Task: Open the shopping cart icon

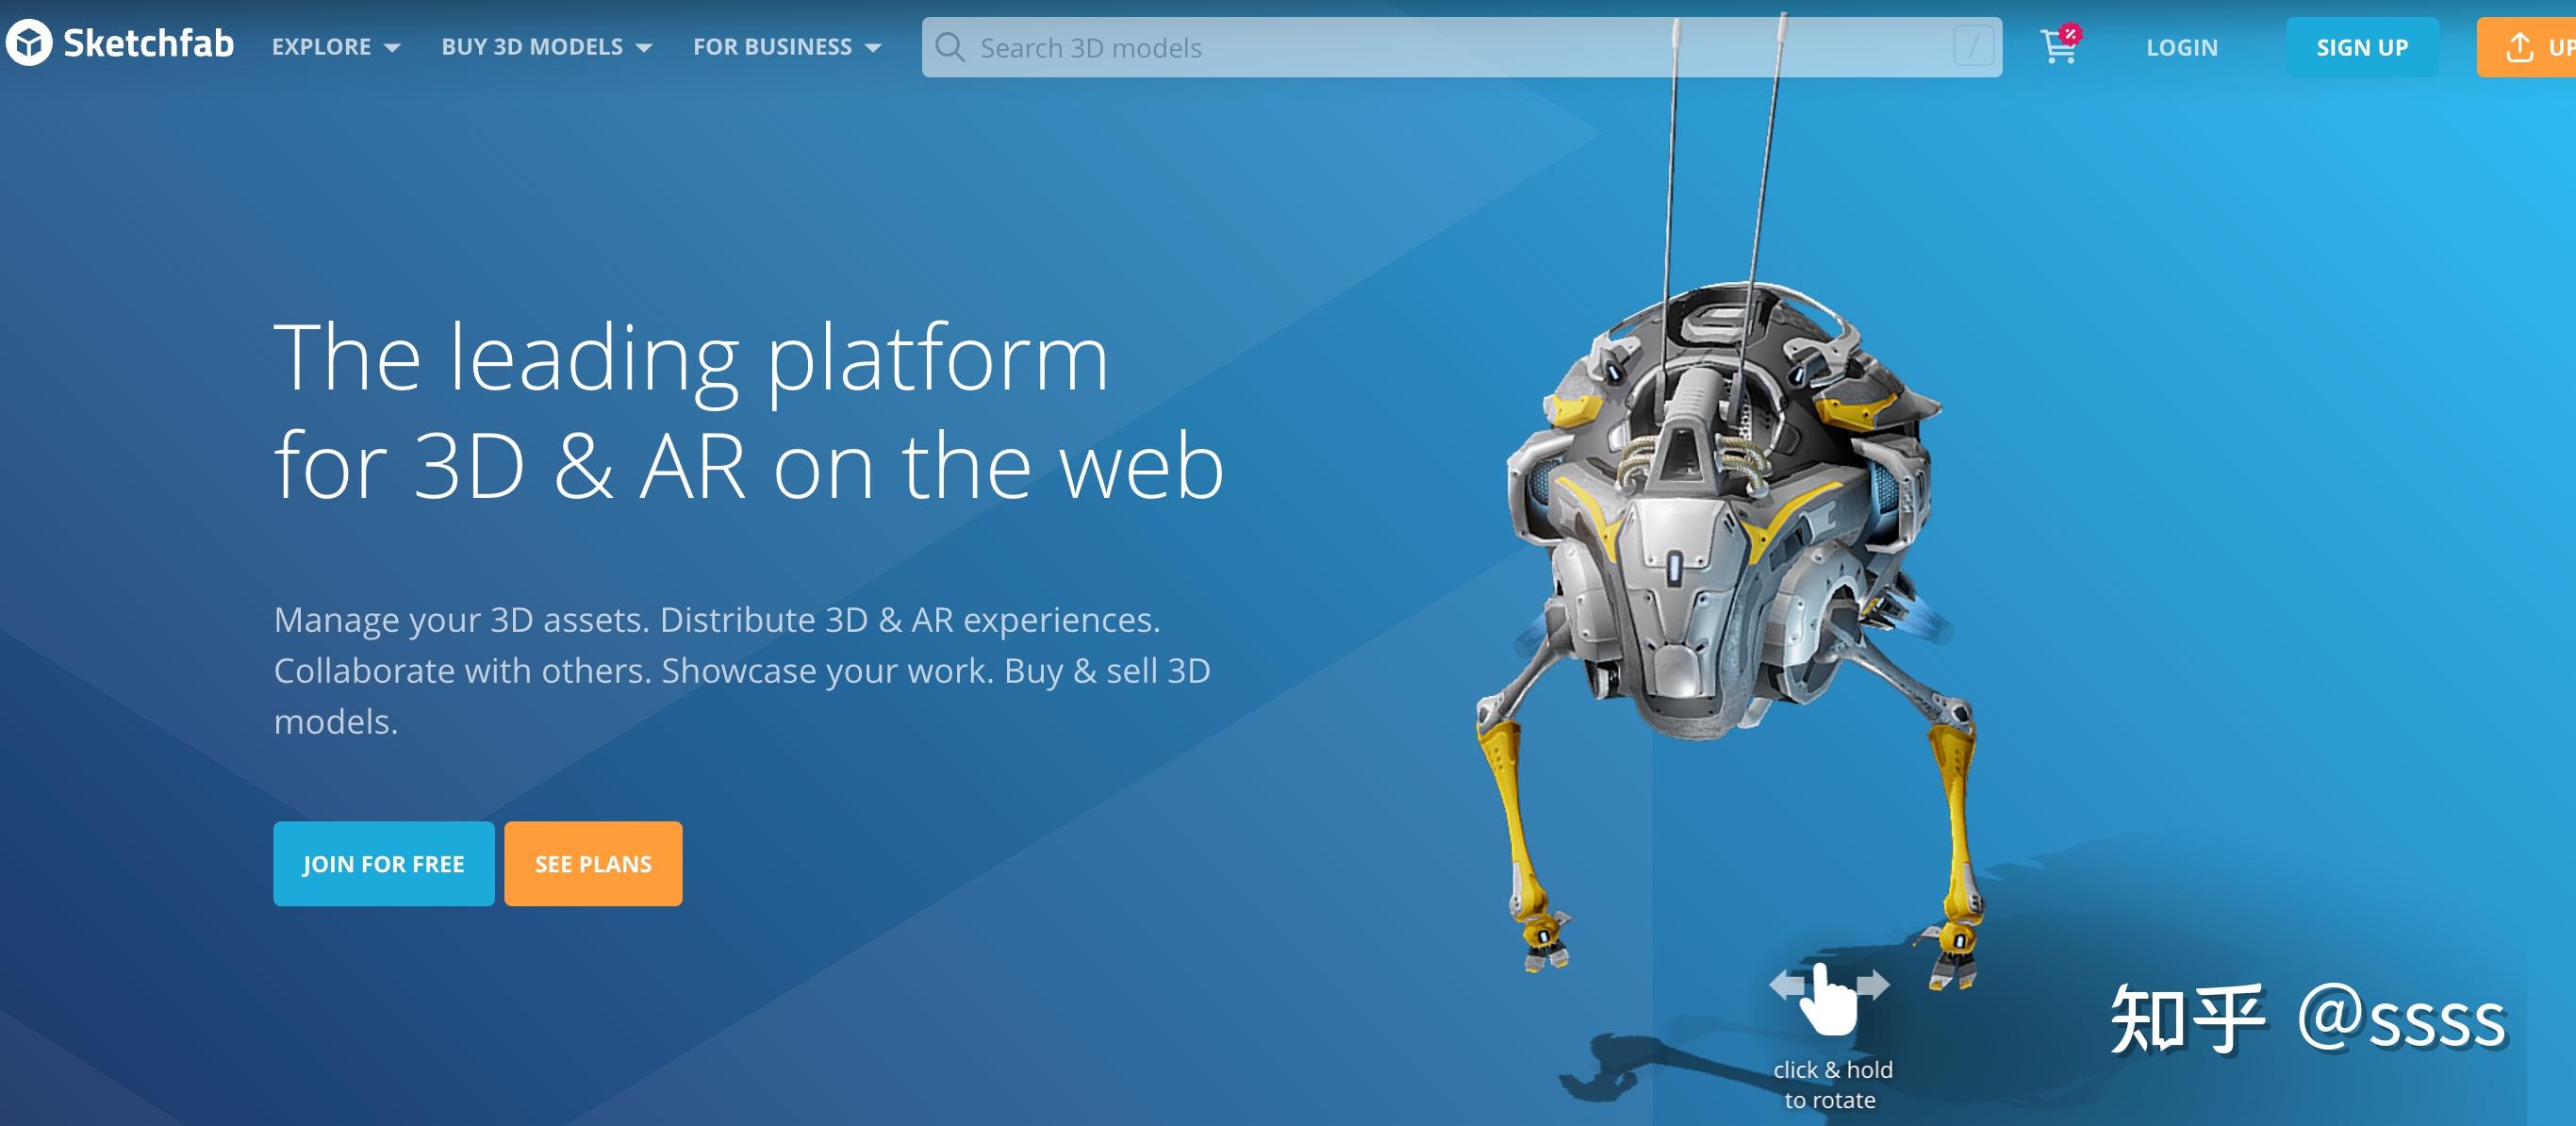Action: pyautogui.click(x=2056, y=48)
